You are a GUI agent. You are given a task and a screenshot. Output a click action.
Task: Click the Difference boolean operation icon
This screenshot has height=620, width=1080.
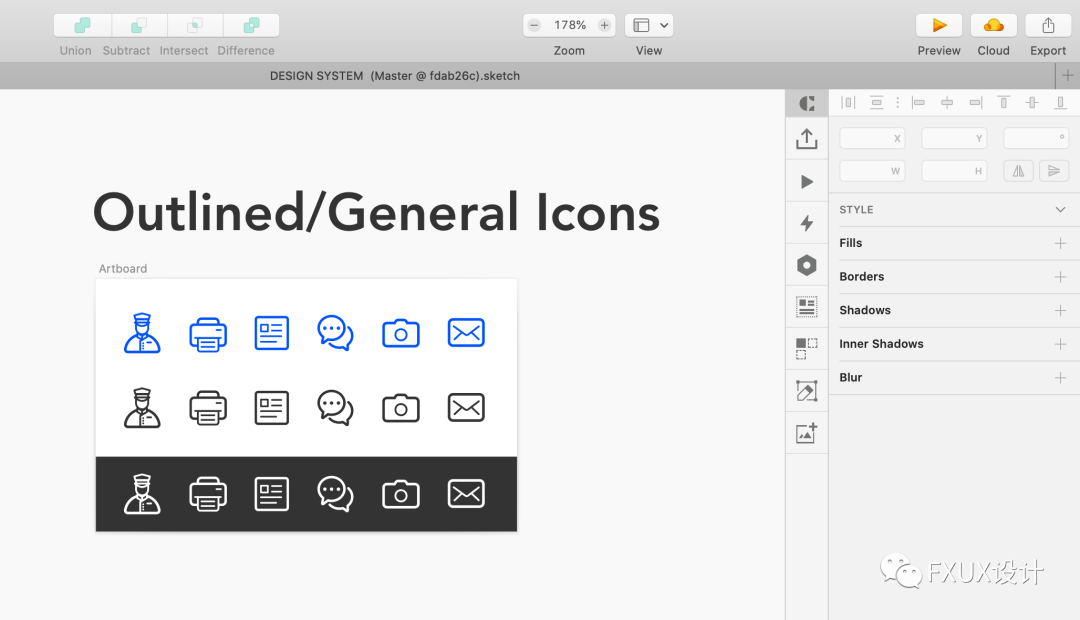(x=251, y=25)
